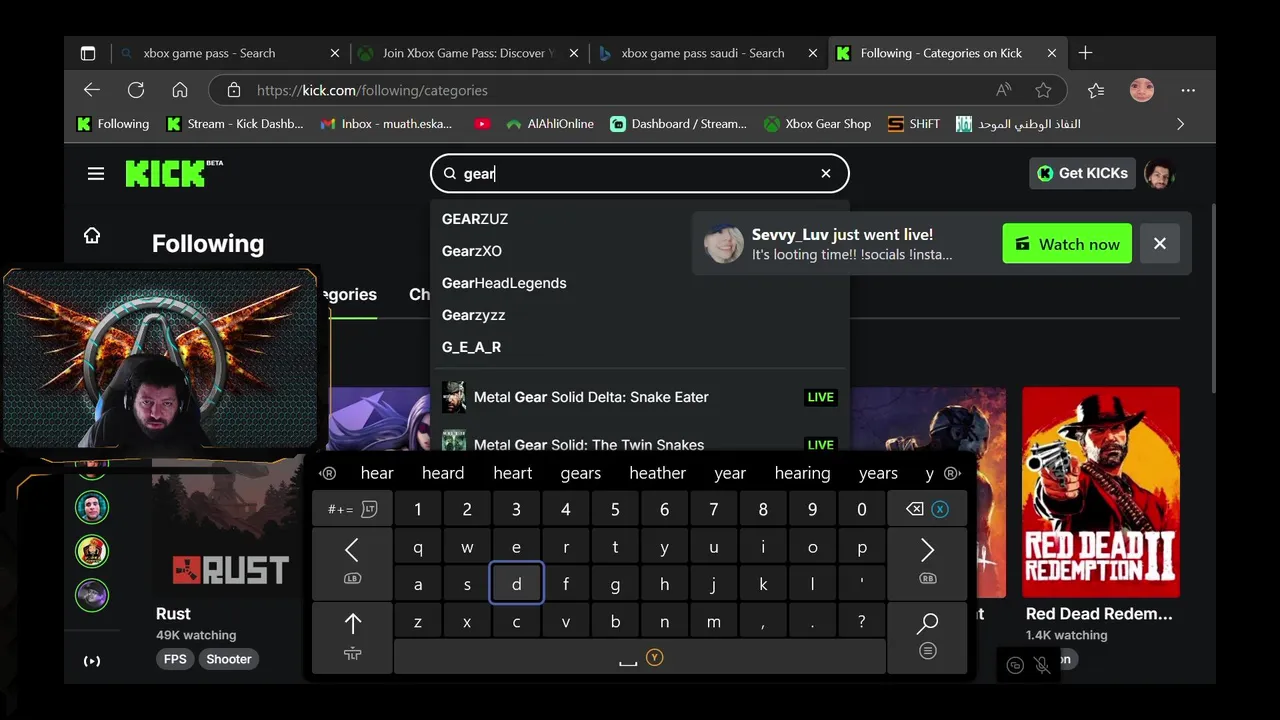Click Watch now for Sevvy_Luv
Image resolution: width=1280 pixels, height=720 pixels.
tap(1067, 244)
